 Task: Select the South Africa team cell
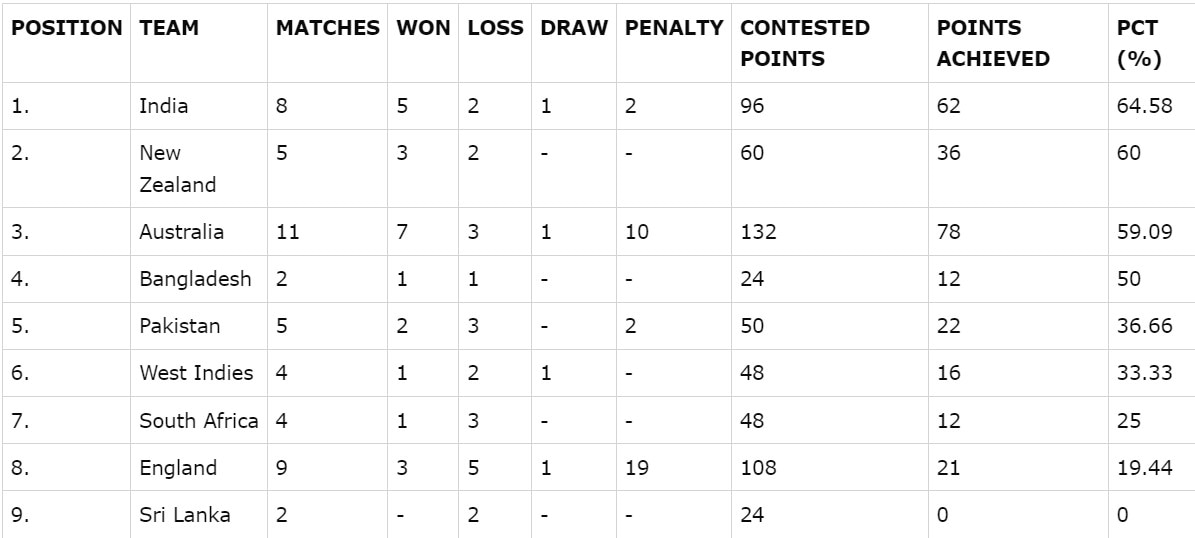point(198,421)
